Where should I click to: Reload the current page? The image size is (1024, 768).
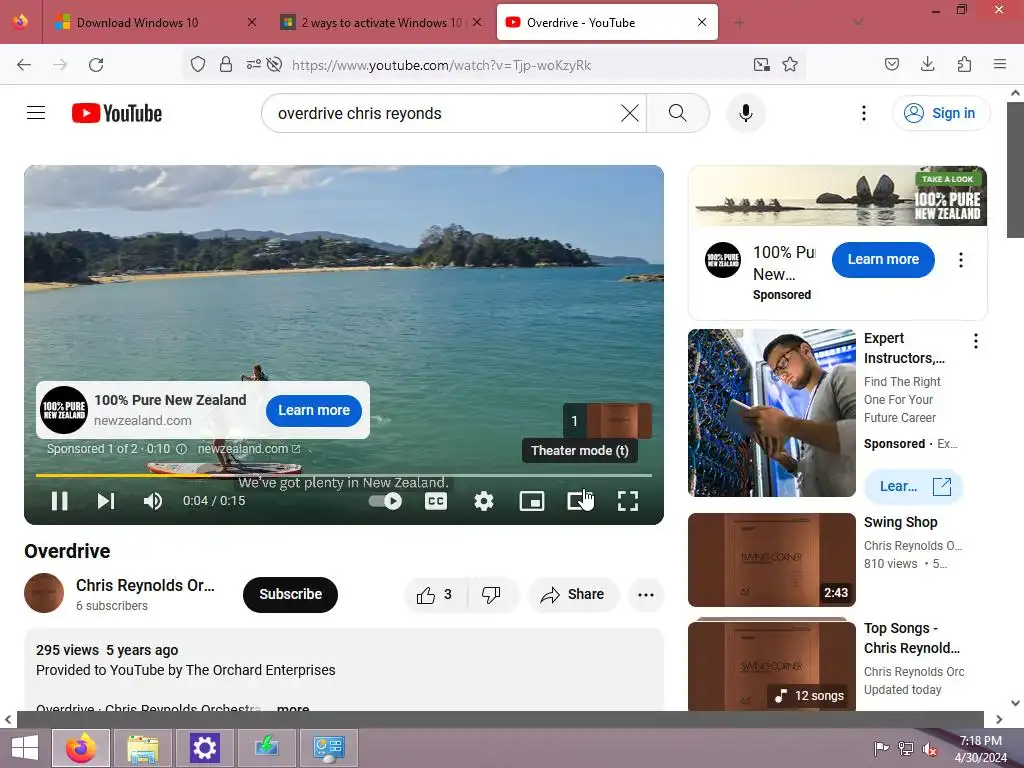(x=96, y=64)
